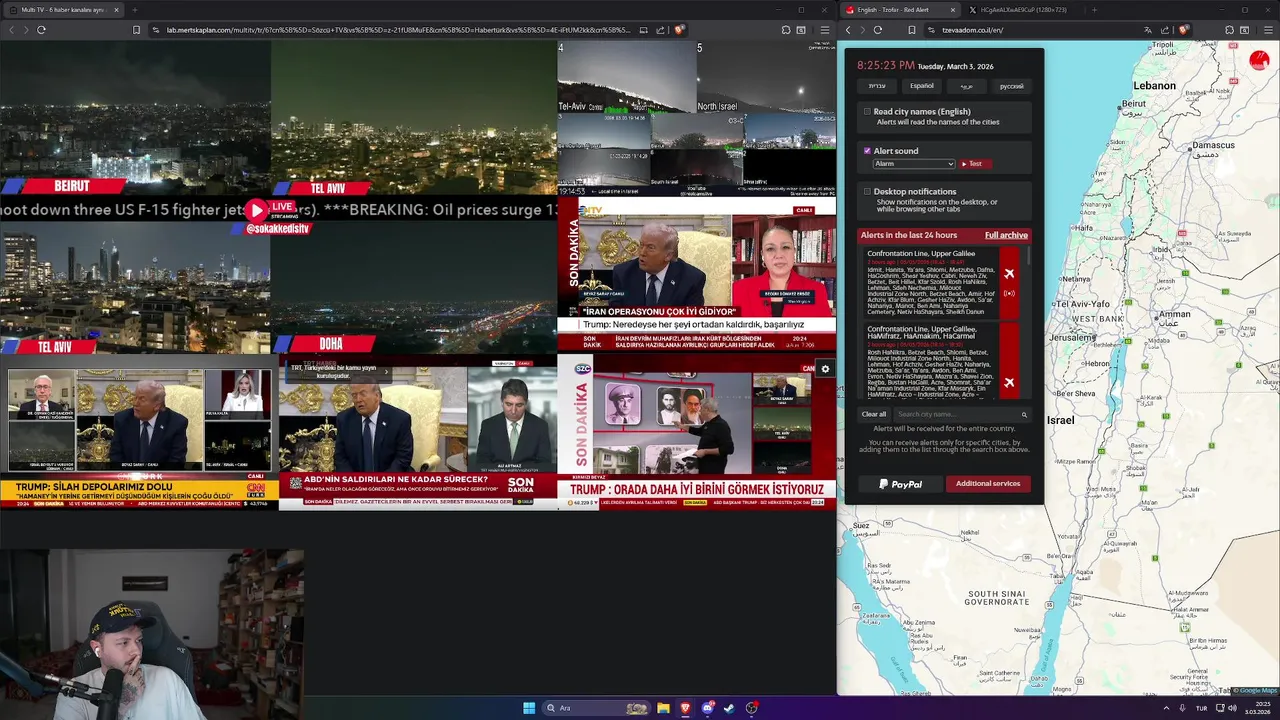
Task: Go back in the Tzofar window
Action: (x=848, y=30)
